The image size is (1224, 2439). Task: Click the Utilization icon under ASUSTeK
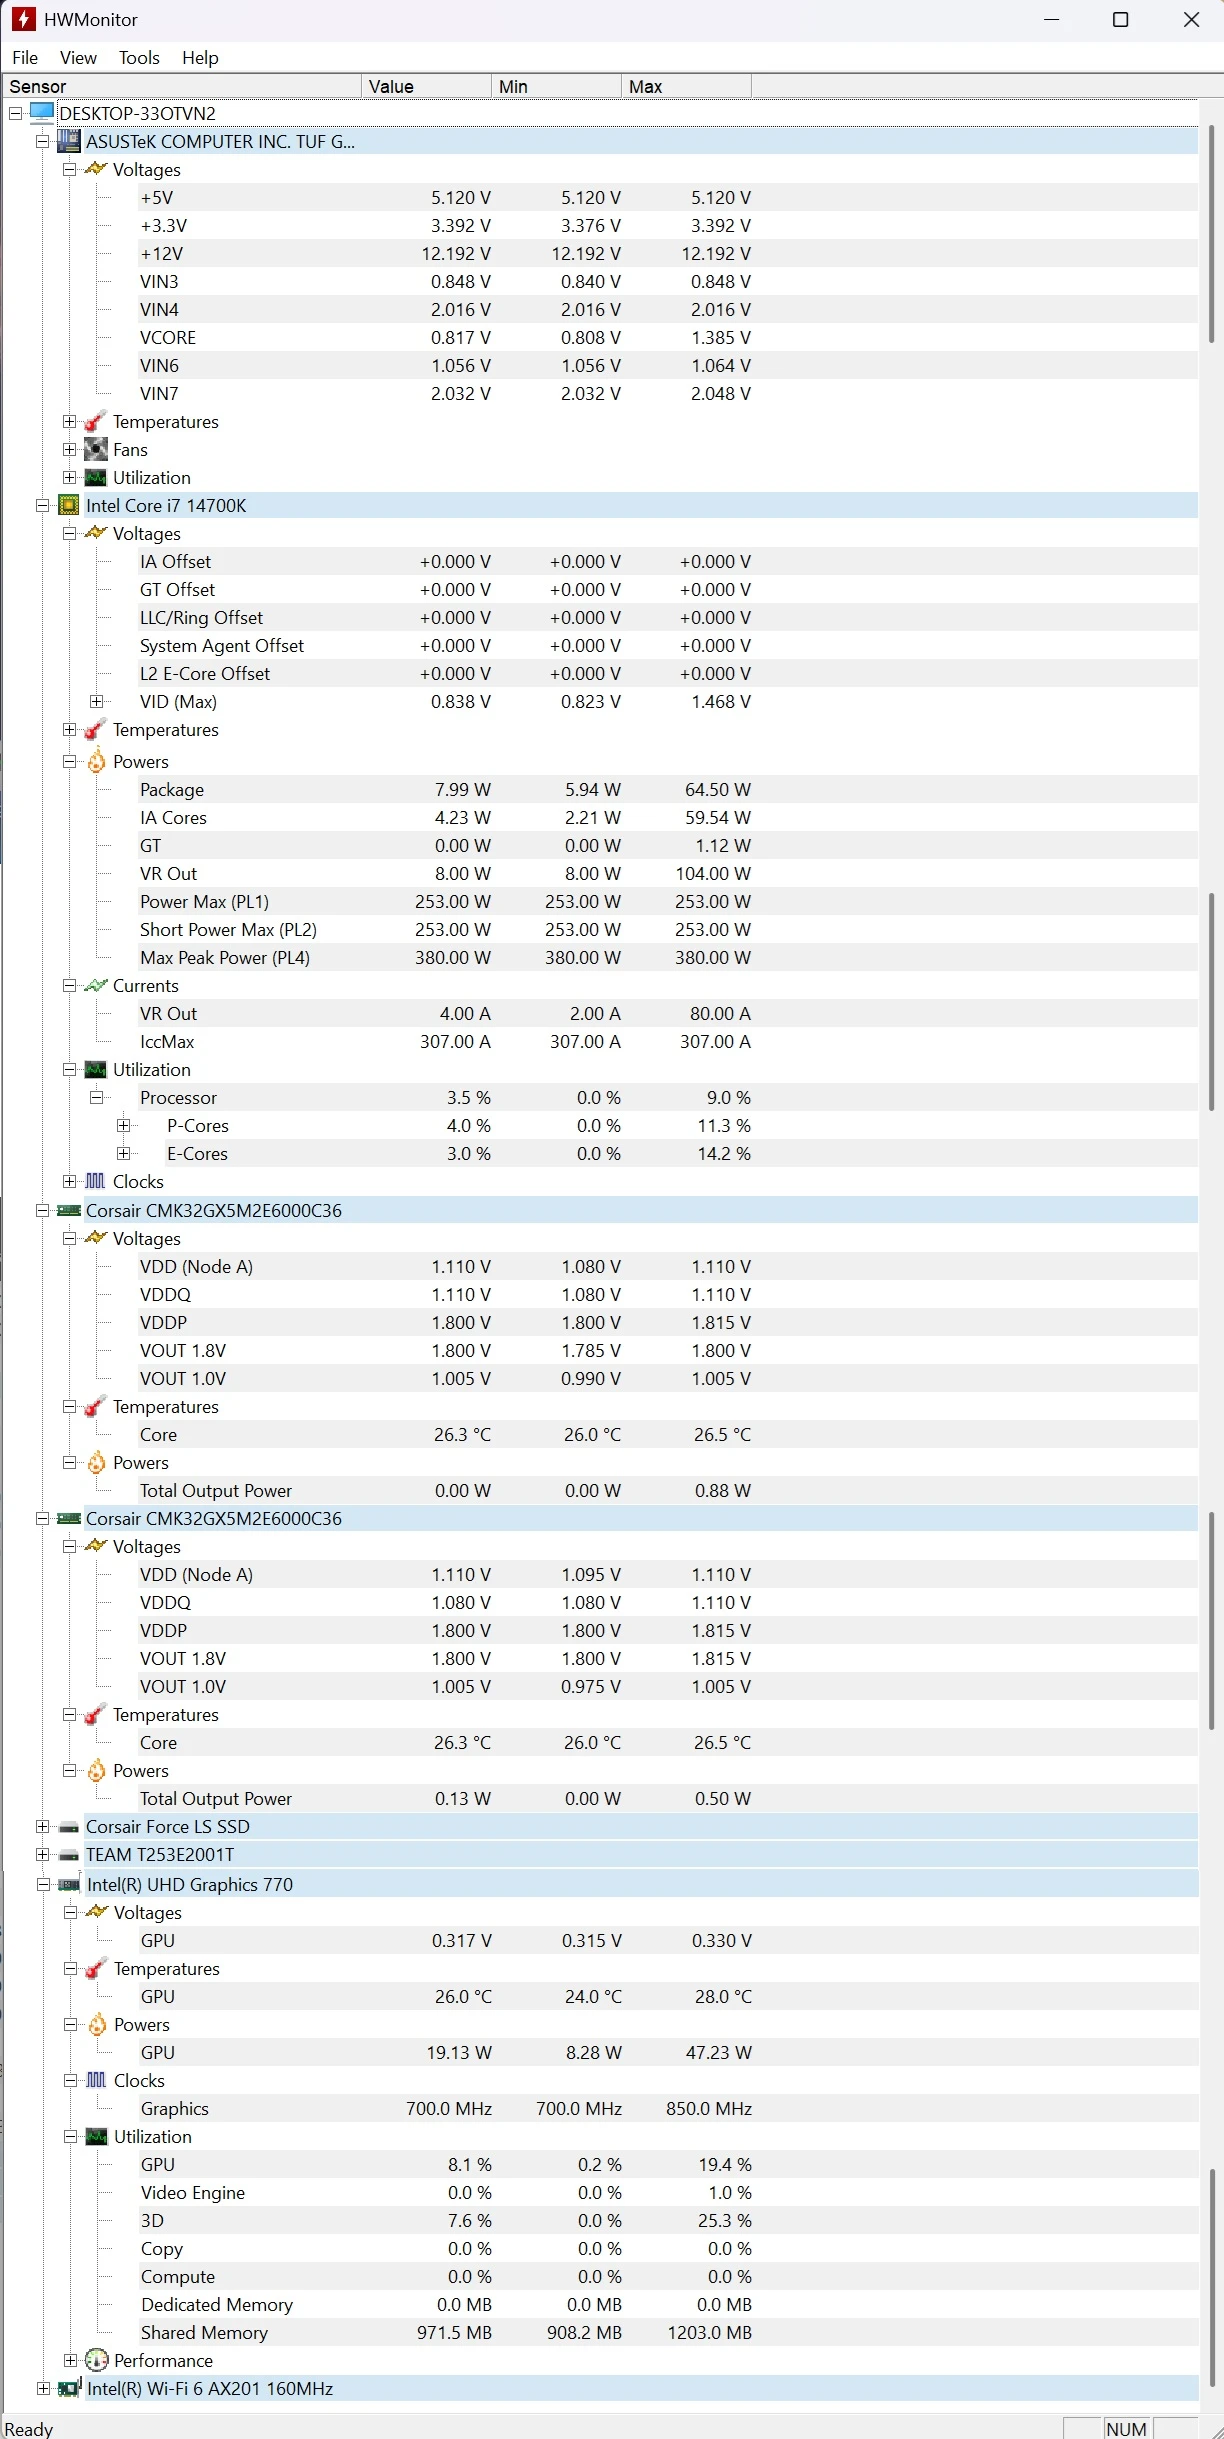[96, 477]
